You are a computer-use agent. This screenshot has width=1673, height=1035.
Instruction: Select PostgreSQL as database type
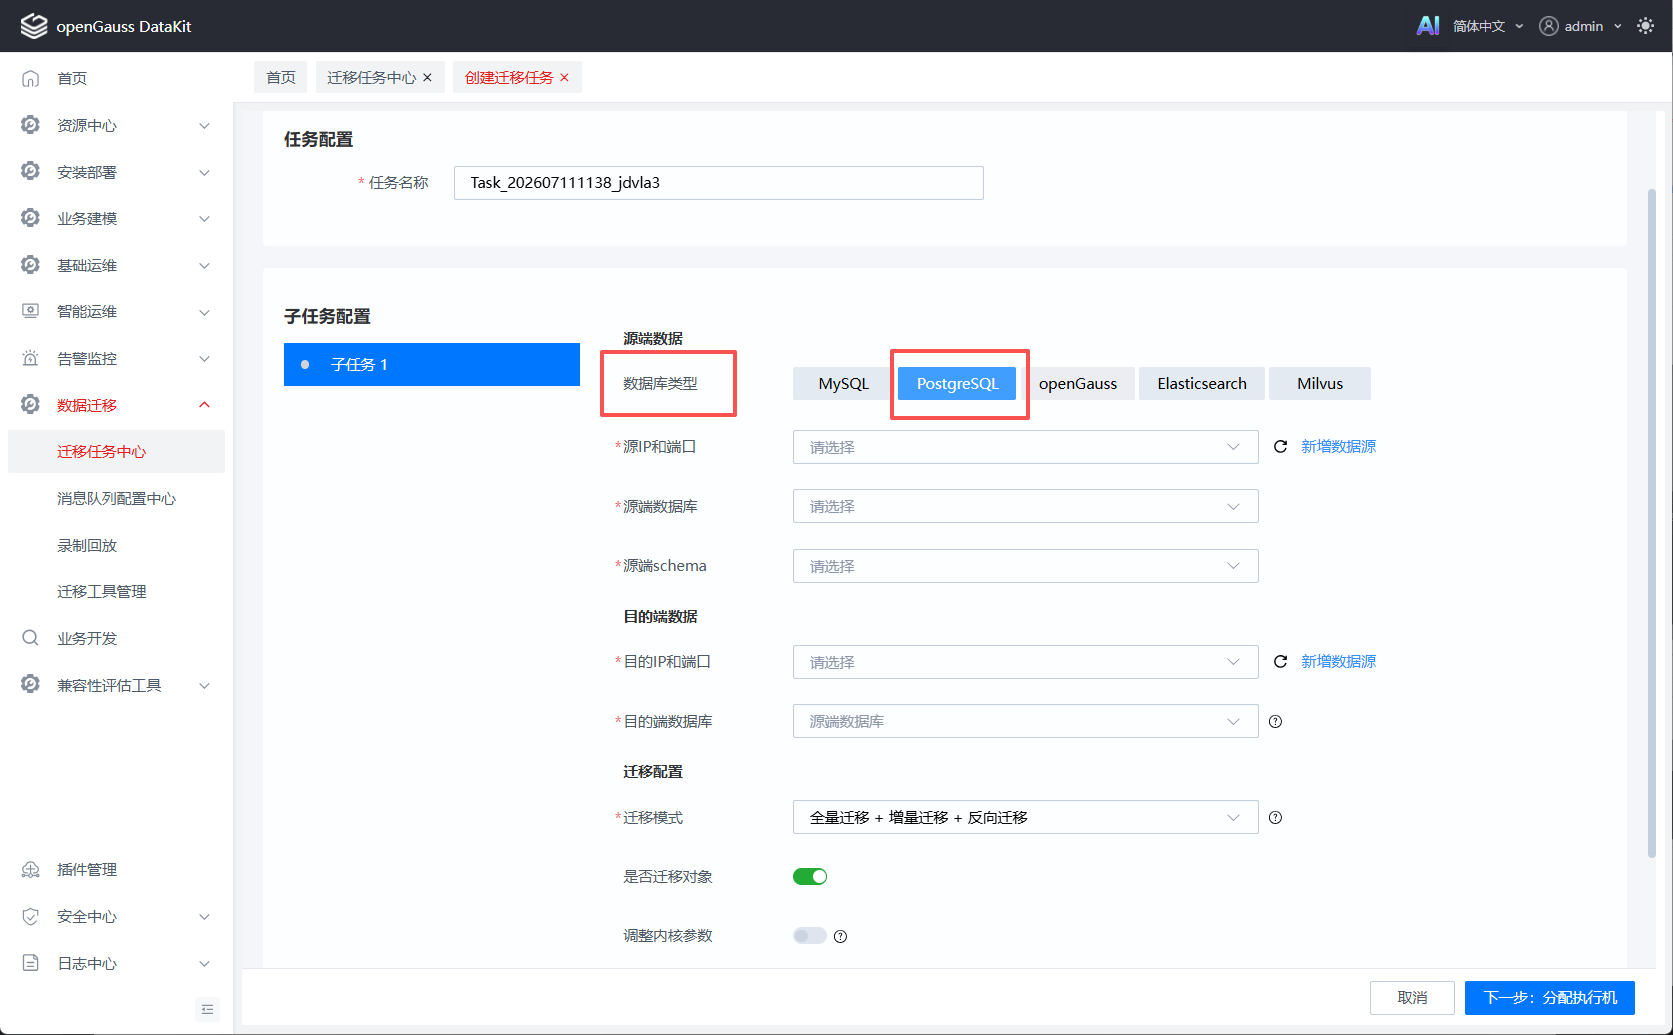[x=958, y=384]
